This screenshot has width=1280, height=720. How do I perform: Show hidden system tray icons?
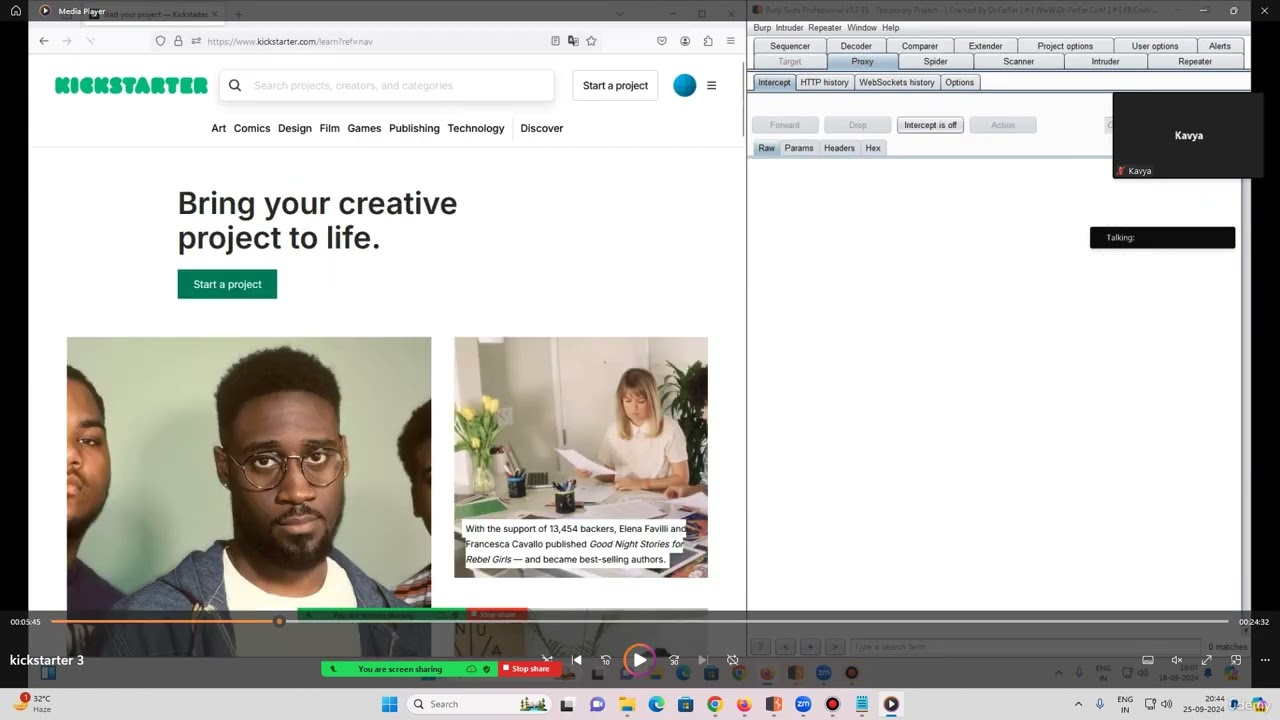point(1078,704)
